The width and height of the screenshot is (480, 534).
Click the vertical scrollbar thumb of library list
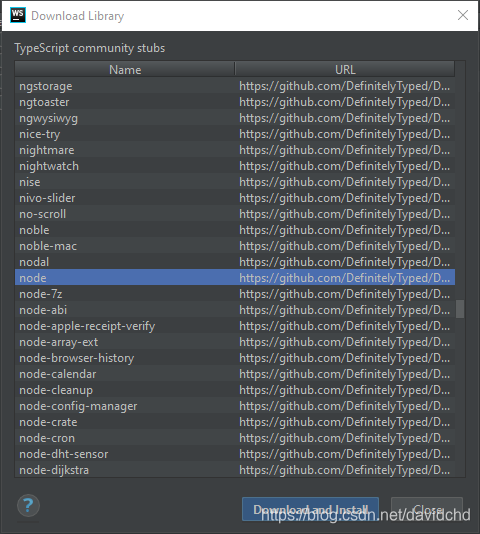(460, 309)
